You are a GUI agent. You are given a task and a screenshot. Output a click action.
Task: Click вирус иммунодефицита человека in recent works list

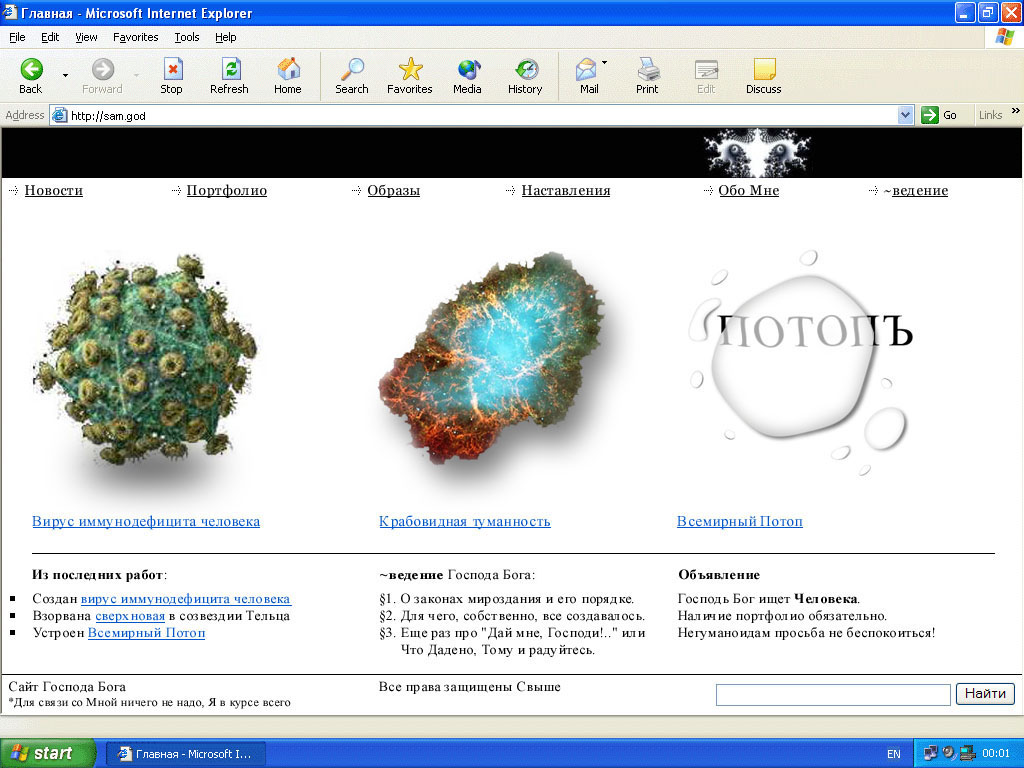[x=186, y=599]
